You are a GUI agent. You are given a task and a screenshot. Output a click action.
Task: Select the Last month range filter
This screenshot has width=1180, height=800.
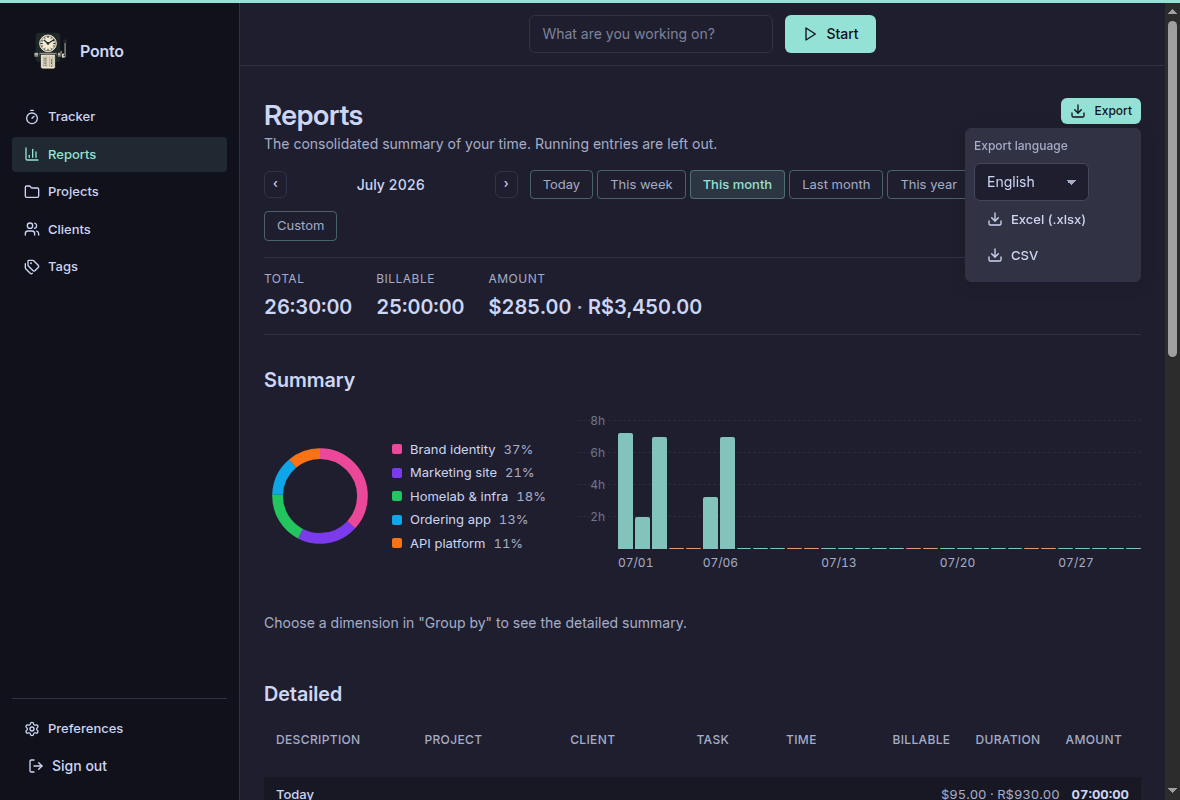tap(835, 184)
